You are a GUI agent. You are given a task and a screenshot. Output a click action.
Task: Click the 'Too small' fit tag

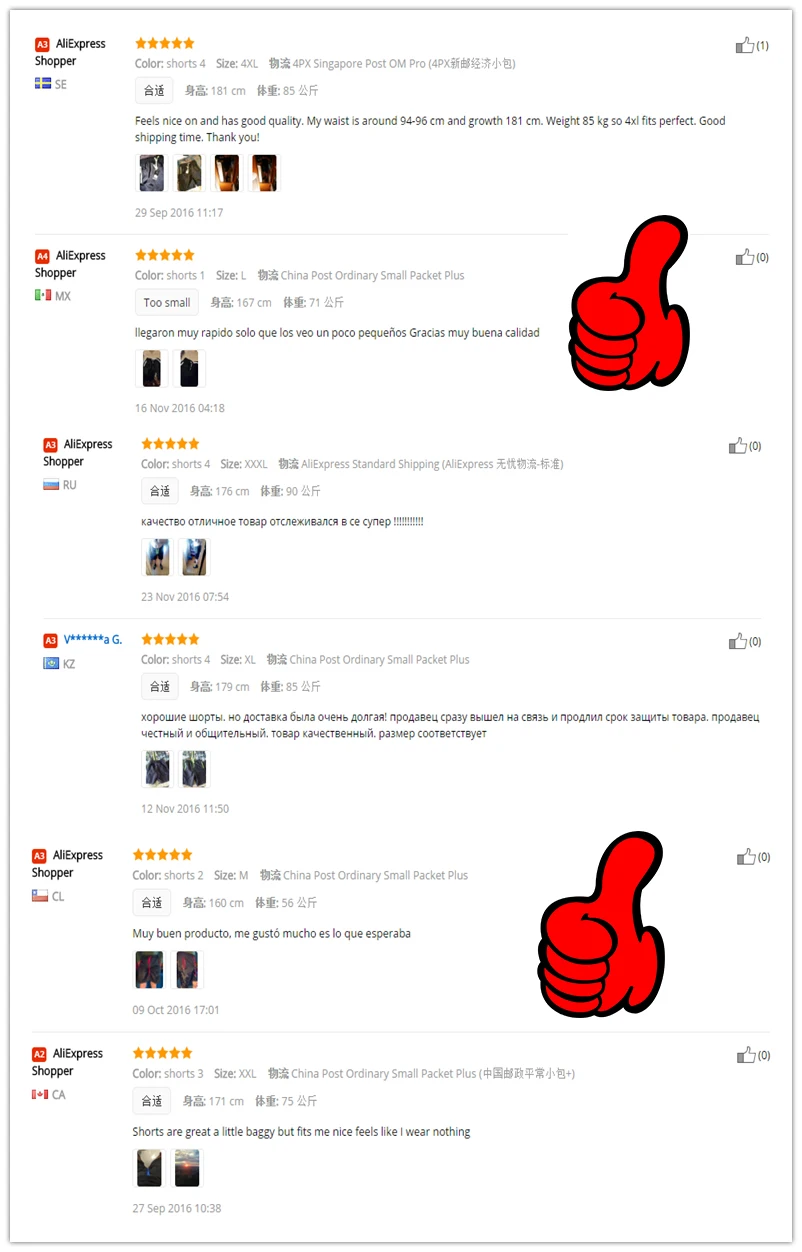tap(167, 303)
